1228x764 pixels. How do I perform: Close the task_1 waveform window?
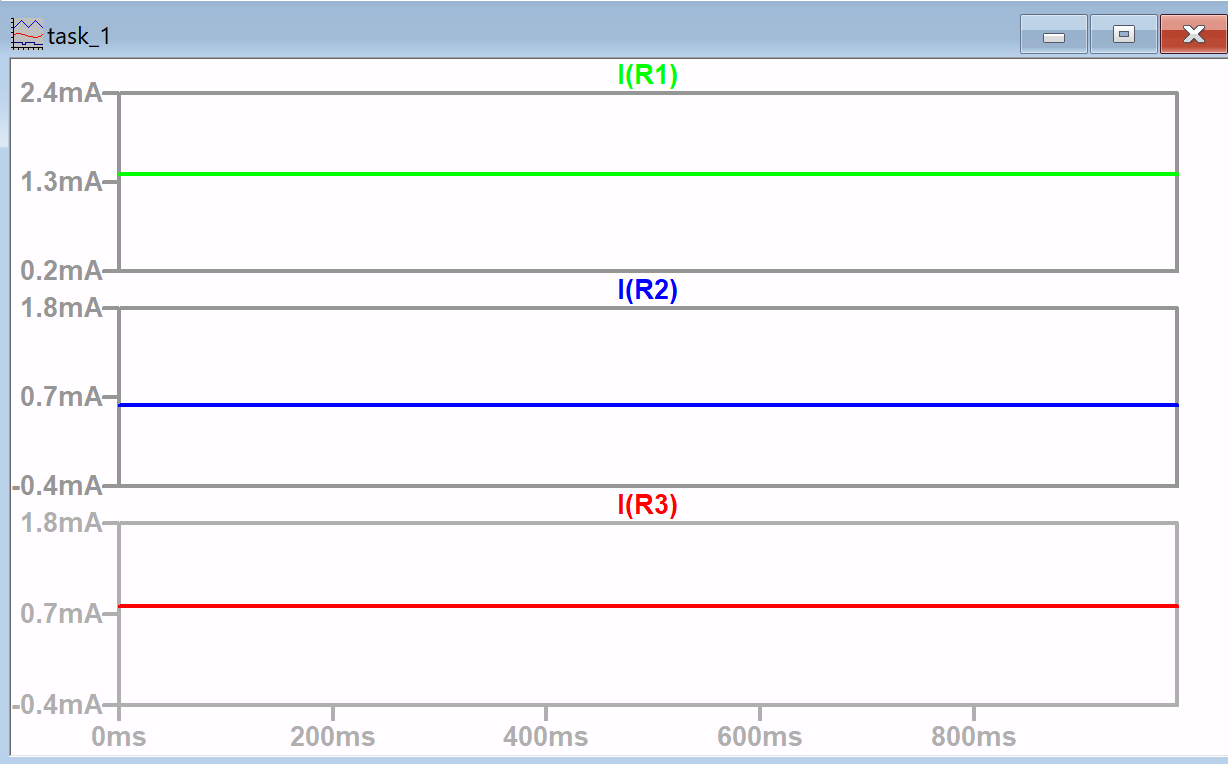[1192, 35]
